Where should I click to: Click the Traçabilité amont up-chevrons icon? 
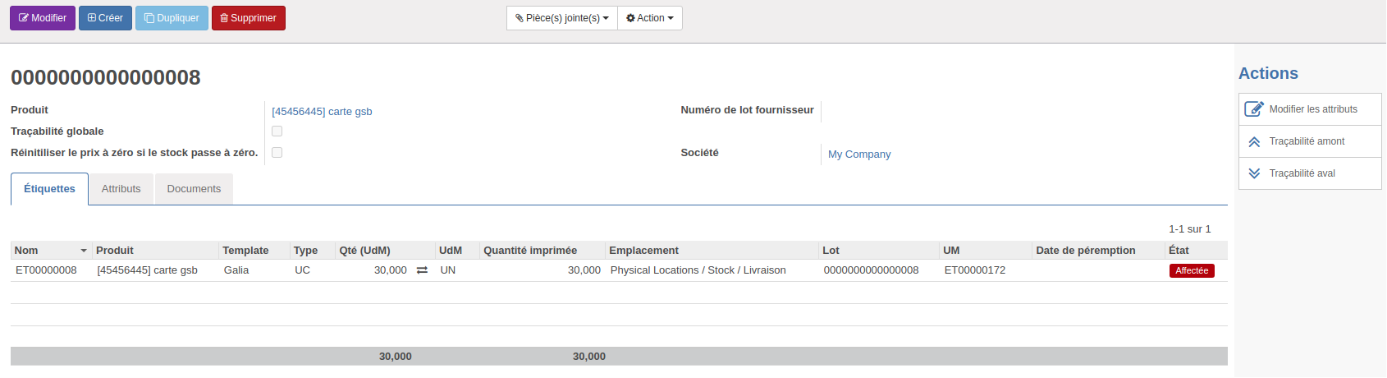[1254, 141]
